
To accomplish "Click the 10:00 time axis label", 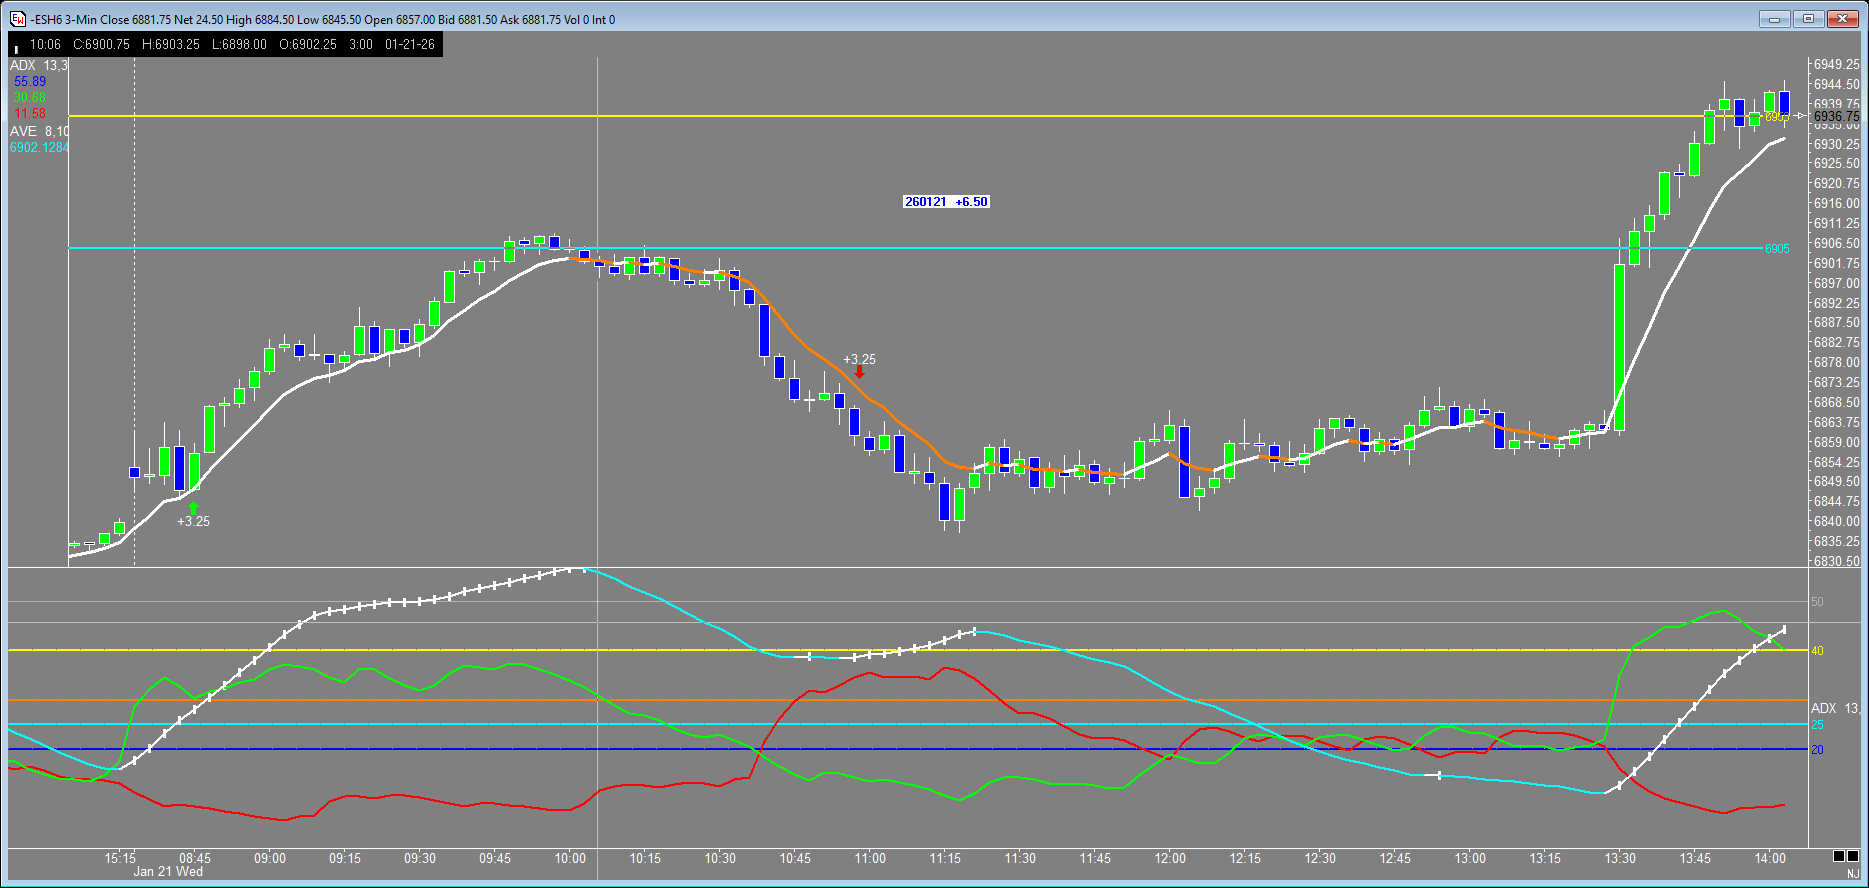I will [570, 858].
